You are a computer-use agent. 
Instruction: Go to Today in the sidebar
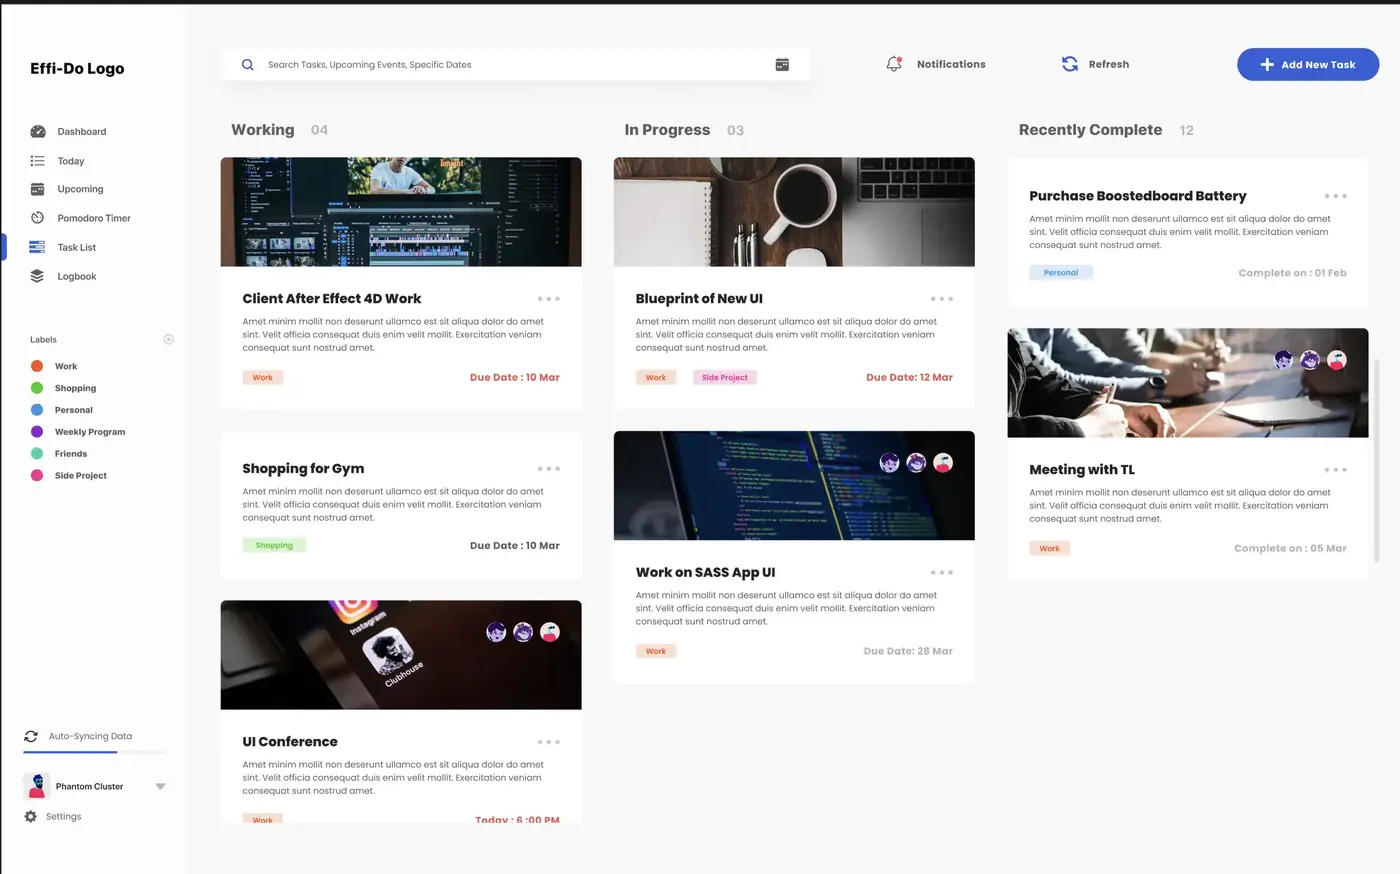(71, 161)
